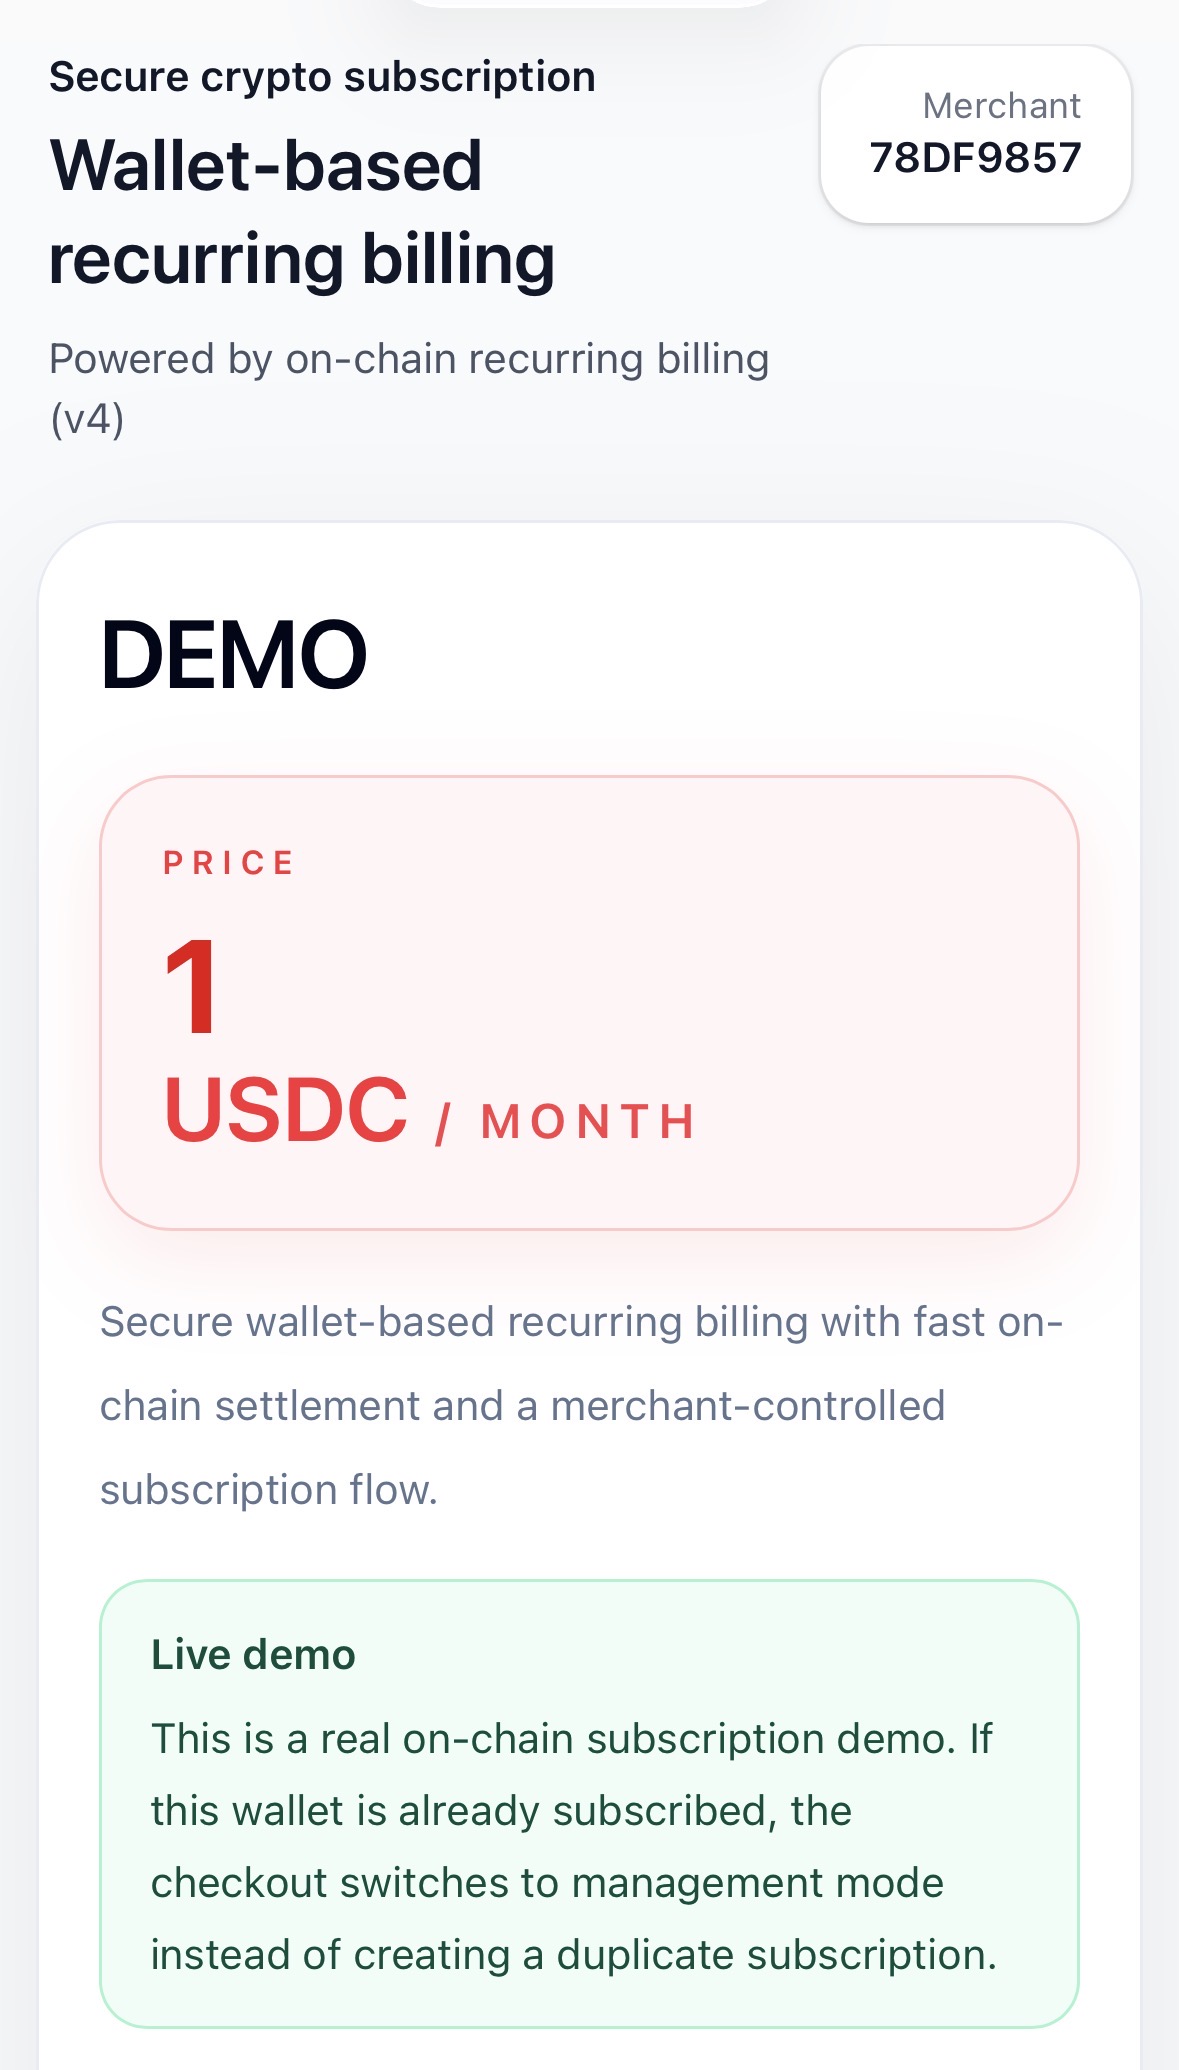
Task: Select the merchant code 78DF9857
Action: (x=975, y=158)
